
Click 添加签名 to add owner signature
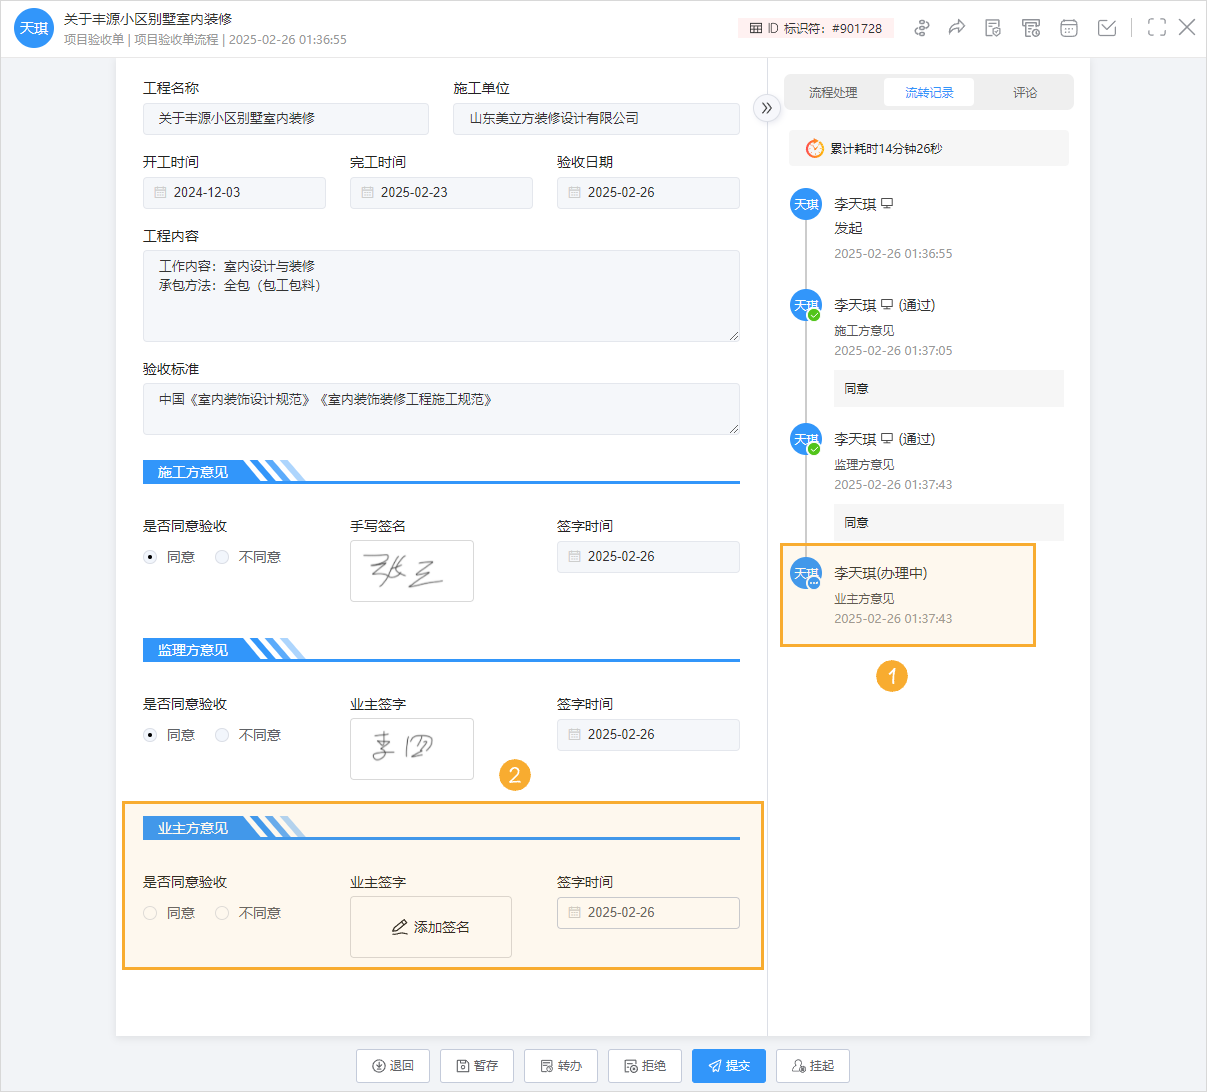[431, 926]
